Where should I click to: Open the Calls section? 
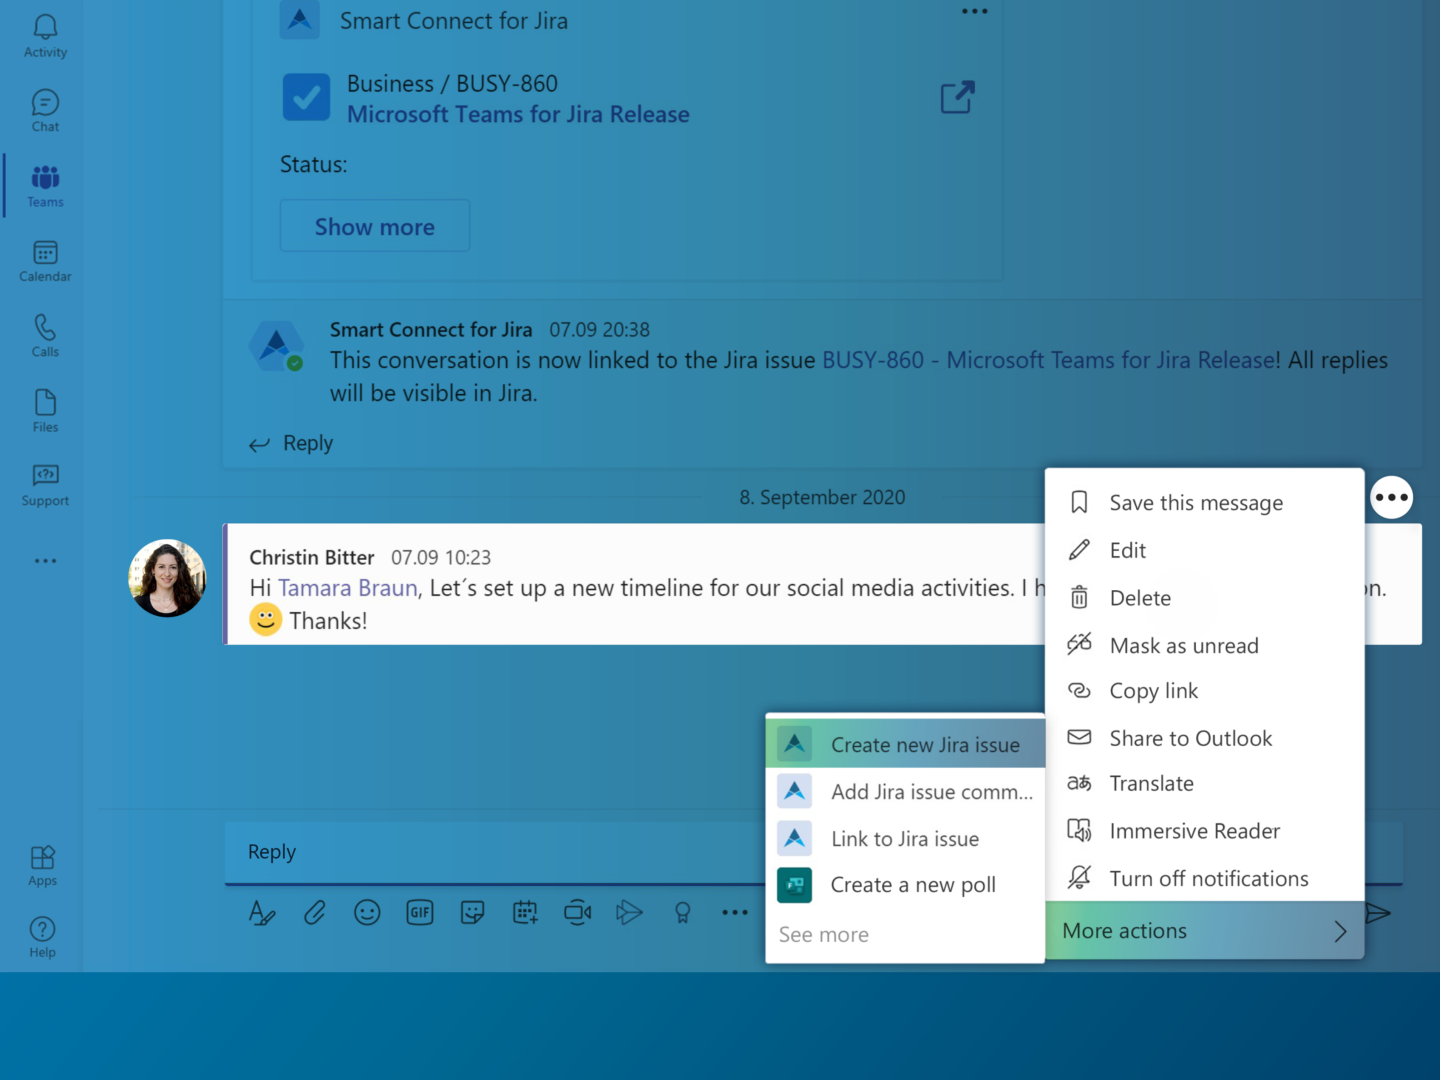coord(45,336)
